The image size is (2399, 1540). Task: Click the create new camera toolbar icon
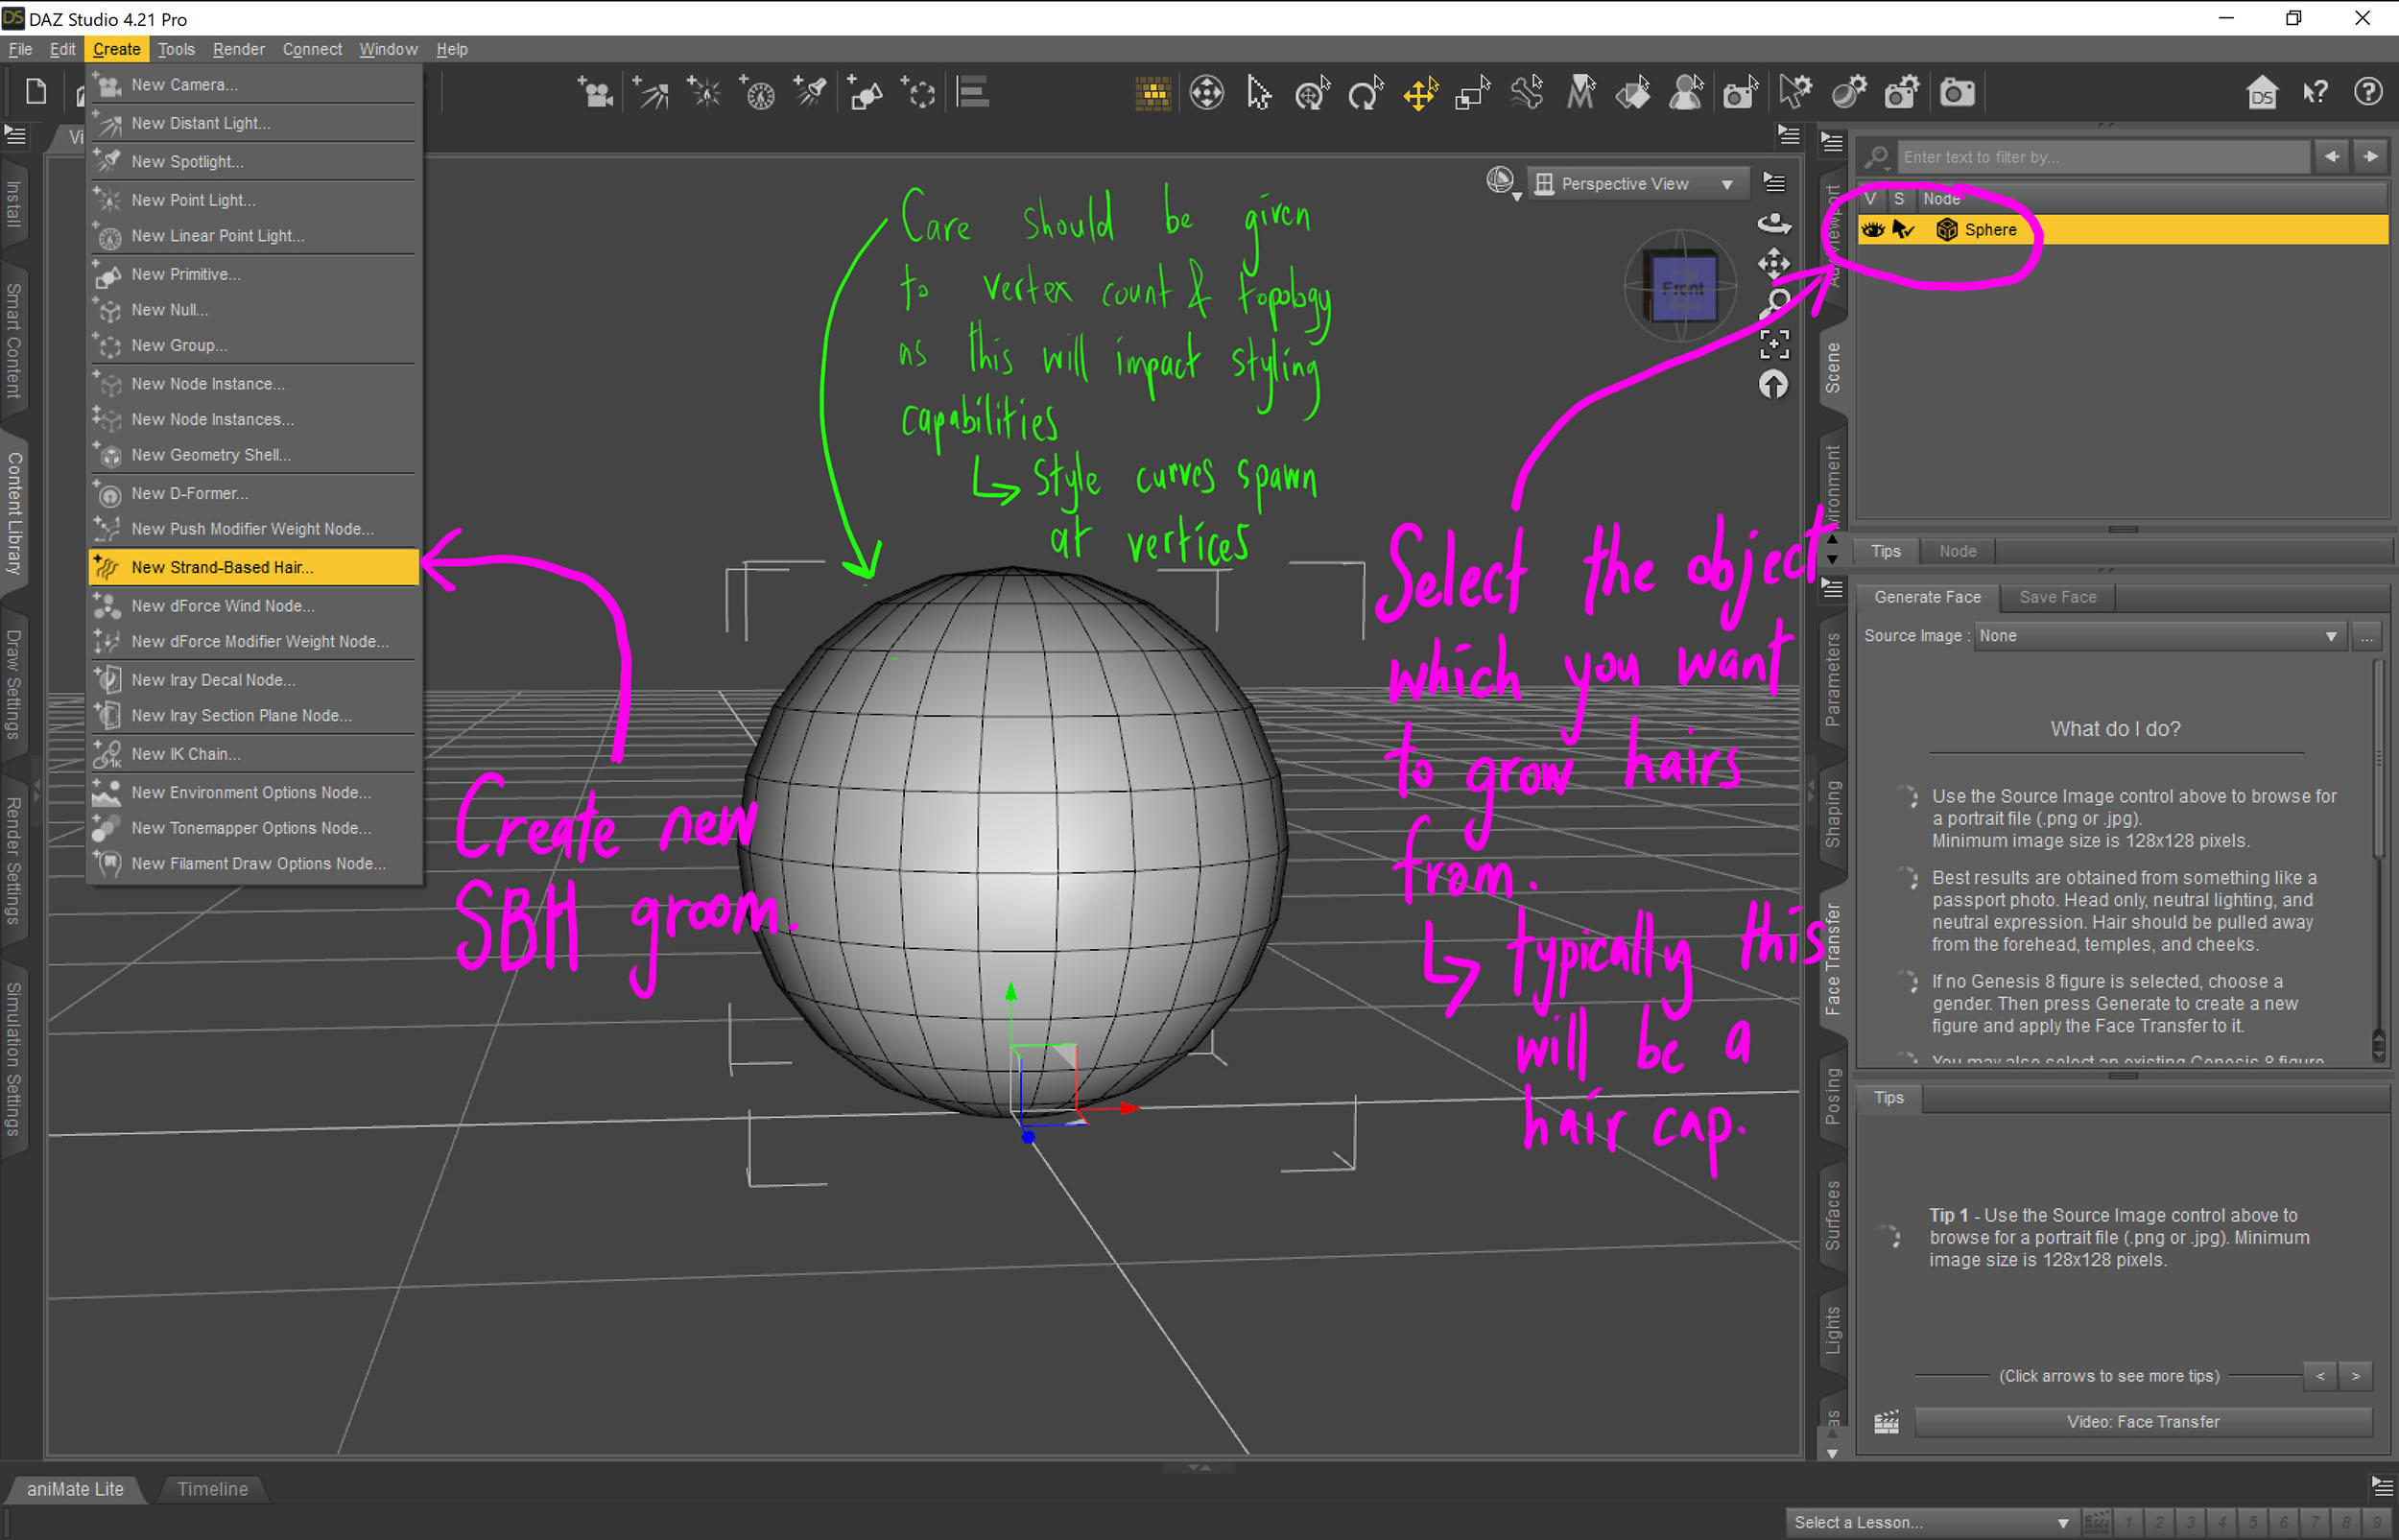point(595,93)
